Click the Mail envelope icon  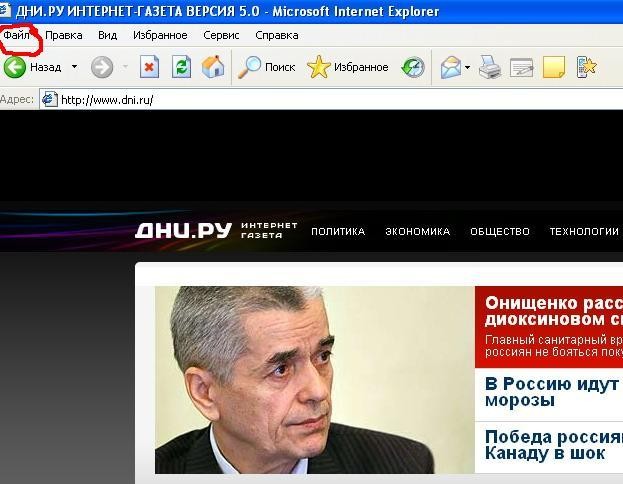tap(451, 67)
